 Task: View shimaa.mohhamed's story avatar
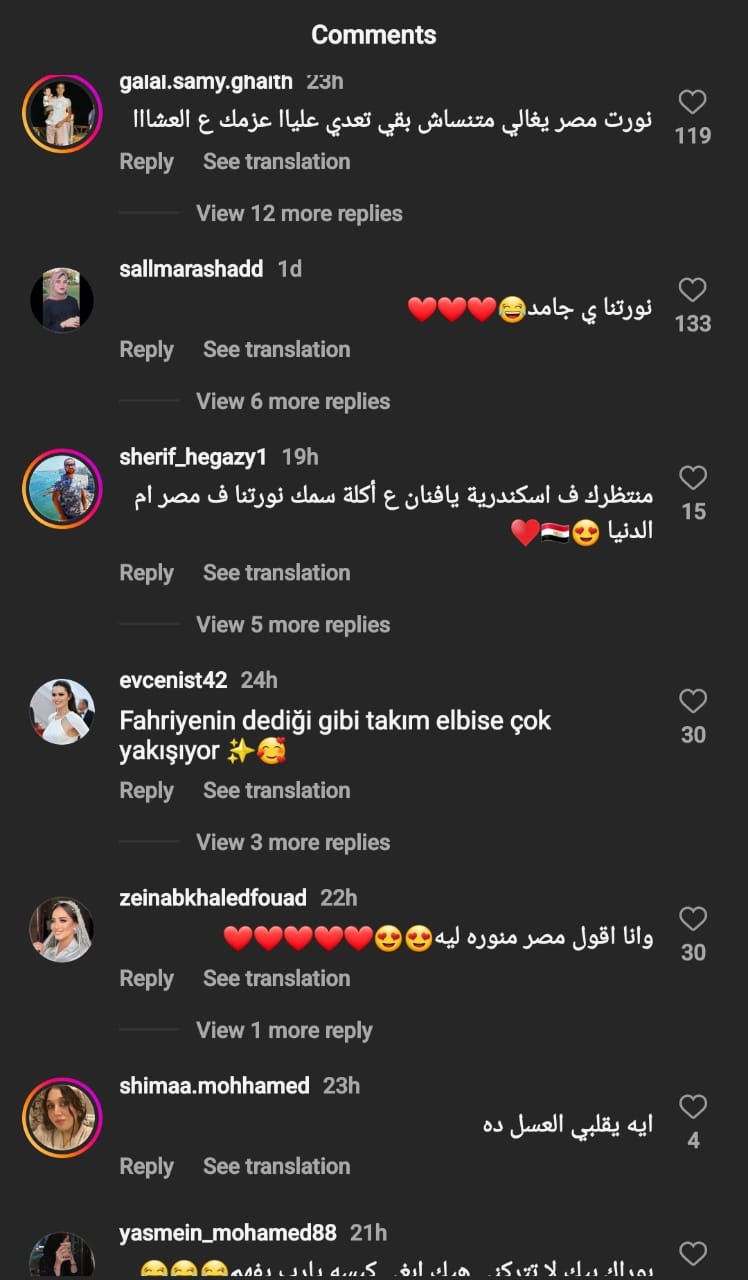62,1118
